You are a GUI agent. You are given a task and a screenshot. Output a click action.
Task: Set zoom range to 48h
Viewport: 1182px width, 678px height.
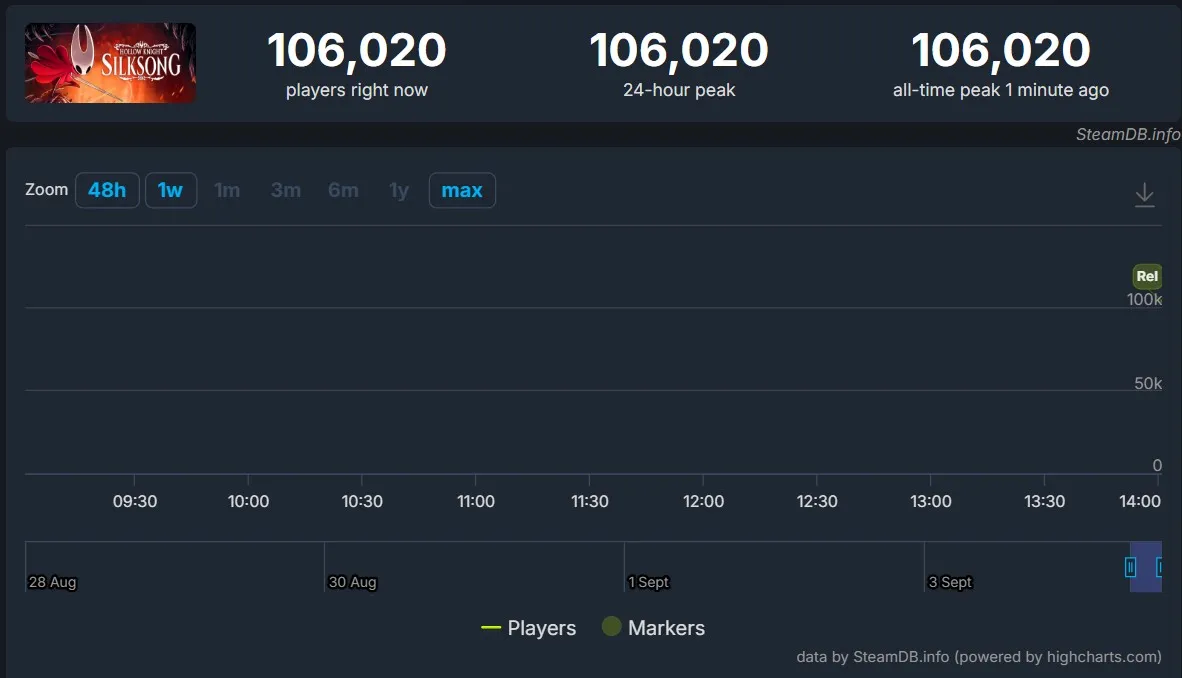(x=107, y=190)
